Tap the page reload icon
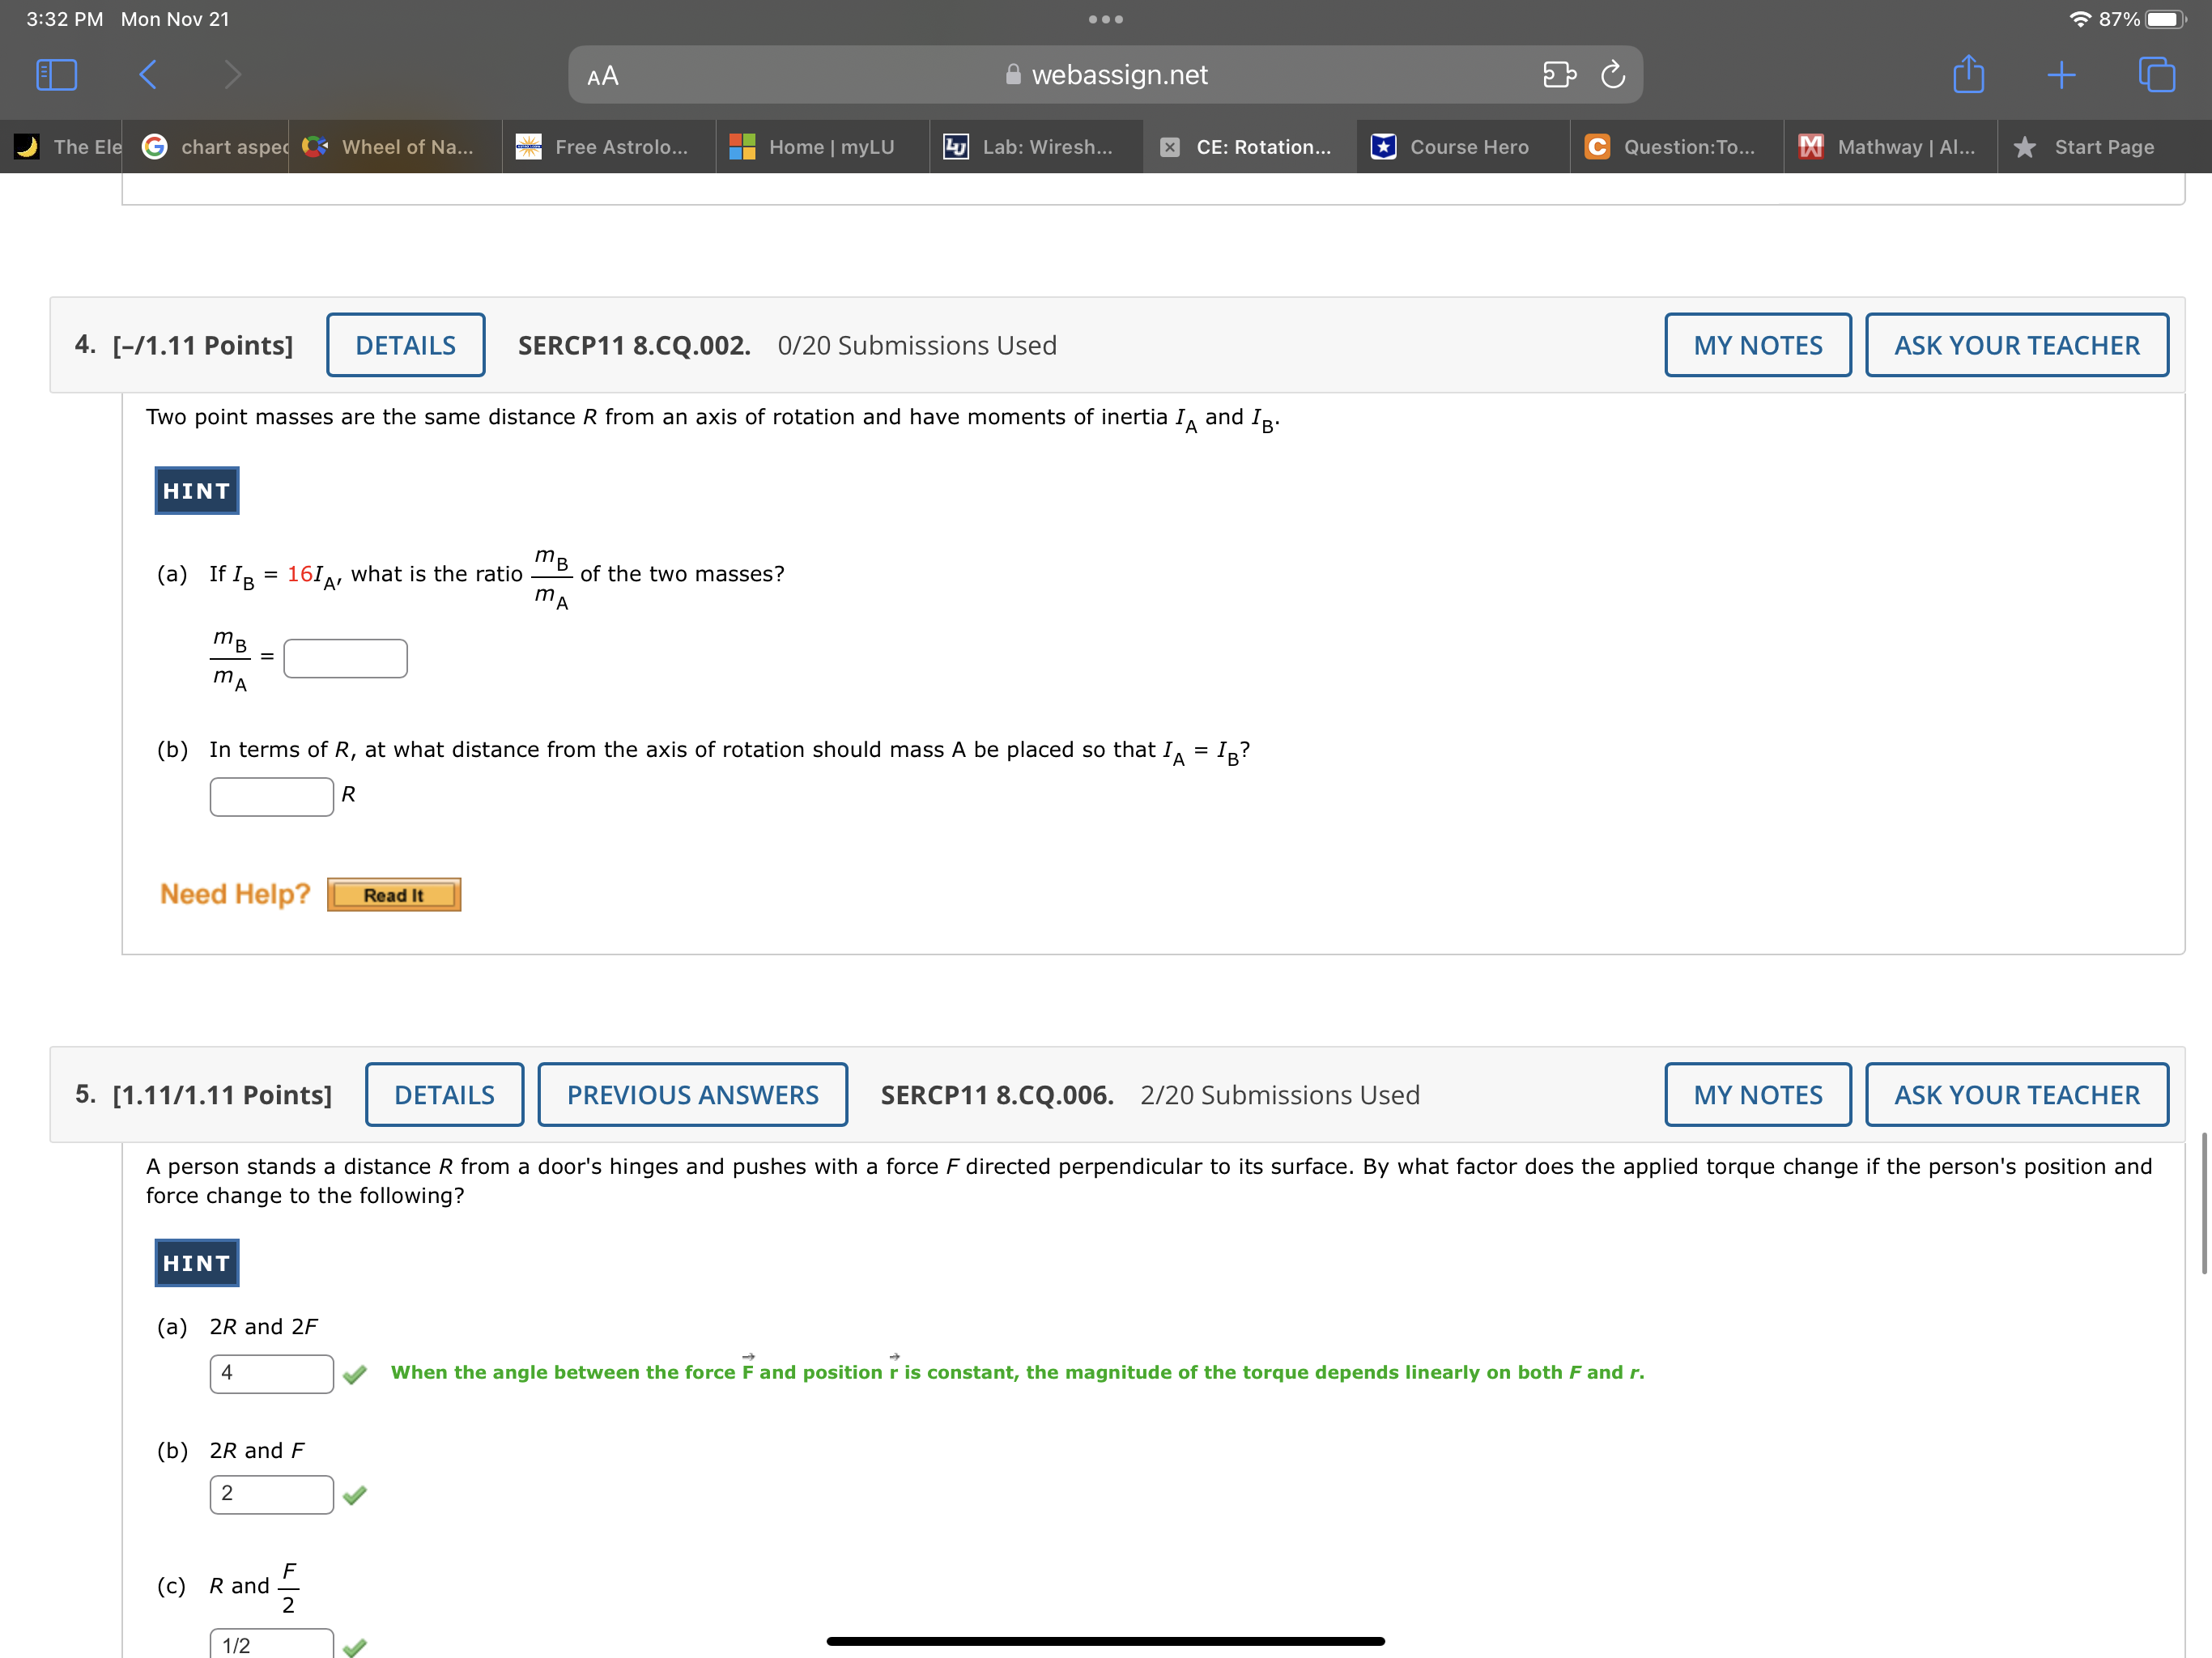Viewport: 2212px width, 1658px height. click(x=1612, y=75)
